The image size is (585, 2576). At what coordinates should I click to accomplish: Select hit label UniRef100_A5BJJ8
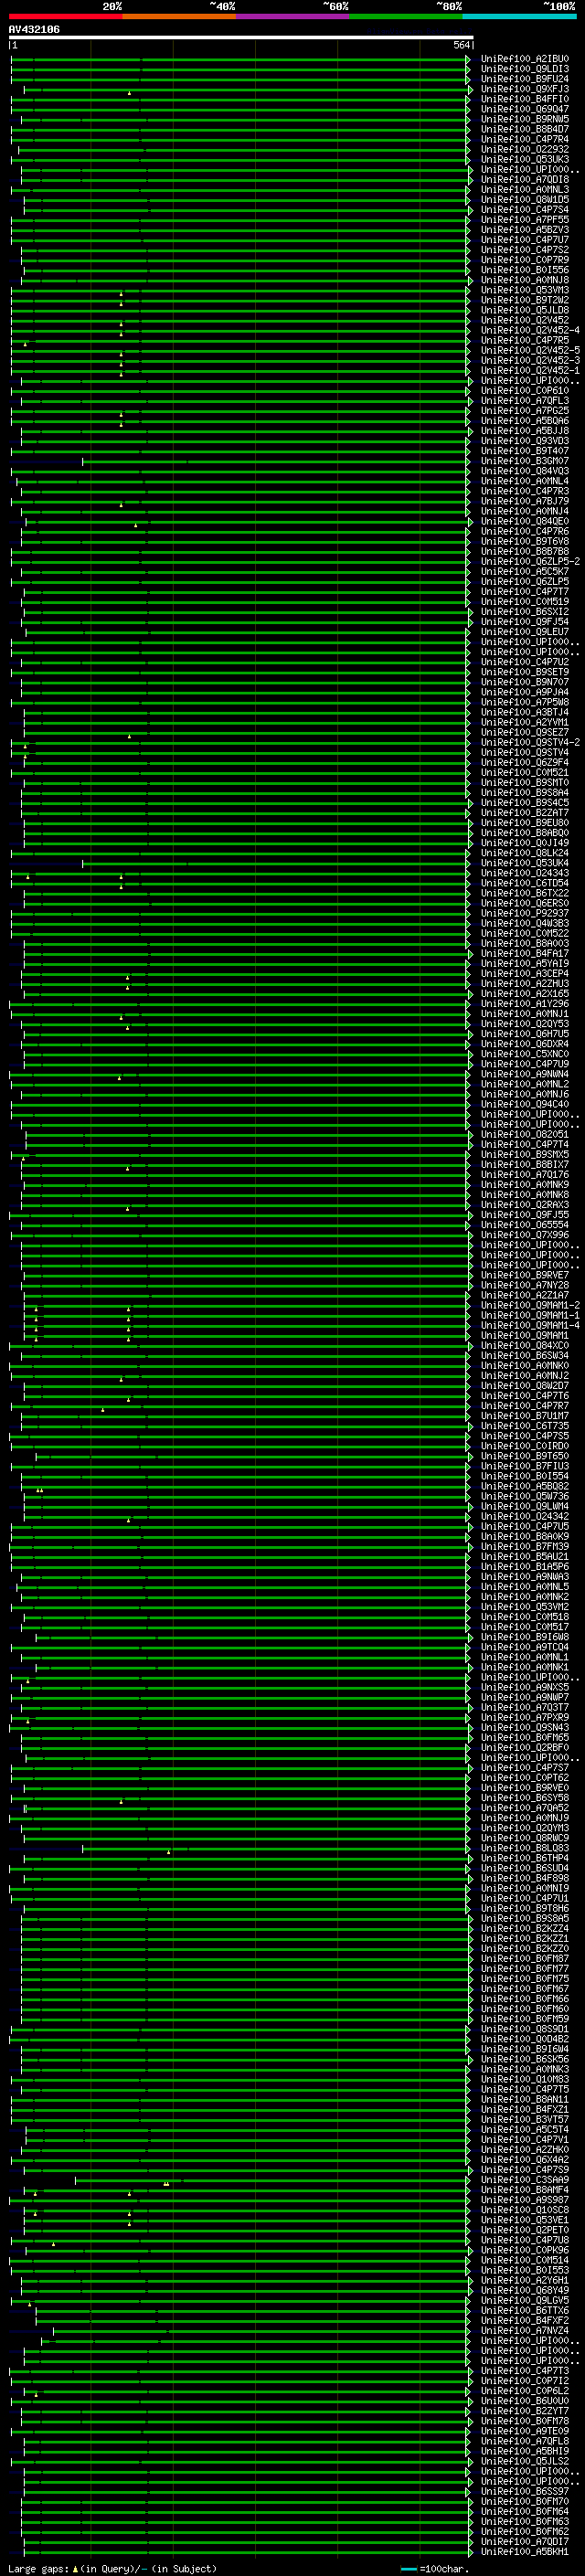525,430
